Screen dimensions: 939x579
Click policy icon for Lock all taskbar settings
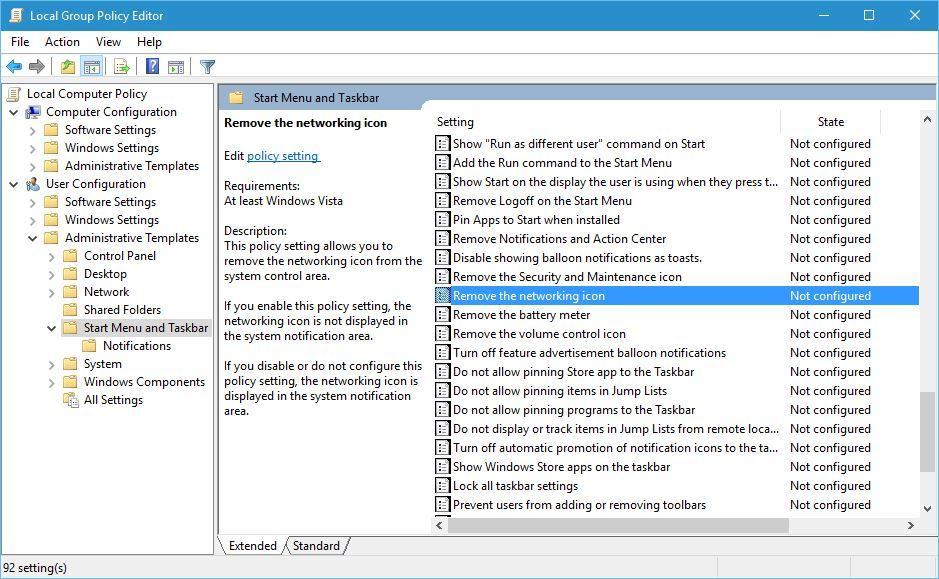[x=442, y=486]
